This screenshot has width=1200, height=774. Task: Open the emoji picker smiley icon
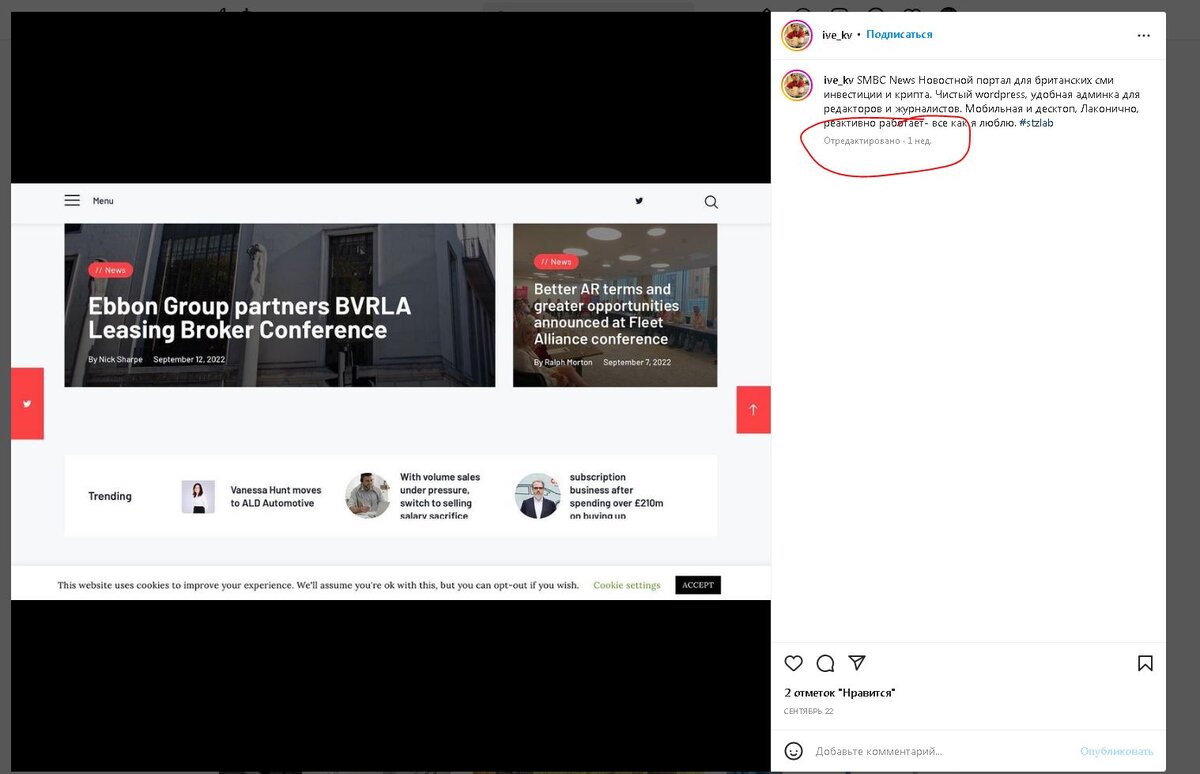click(x=794, y=751)
